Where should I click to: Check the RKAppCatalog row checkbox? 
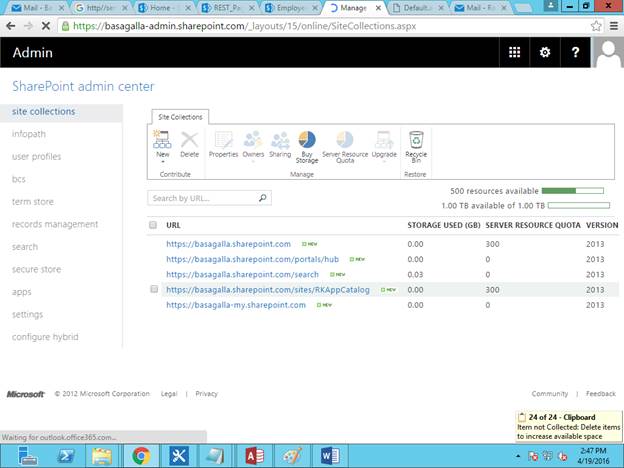pos(154,289)
